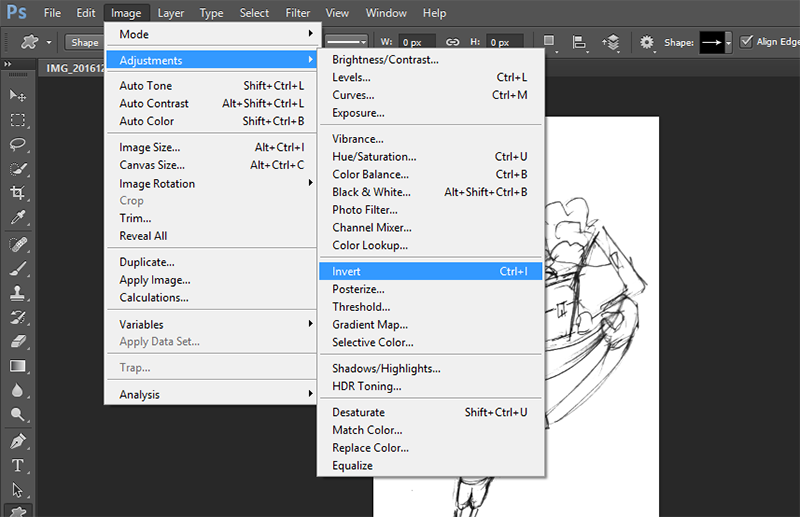Choose Levels adjustment
Image resolution: width=800 pixels, height=517 pixels.
point(431,78)
